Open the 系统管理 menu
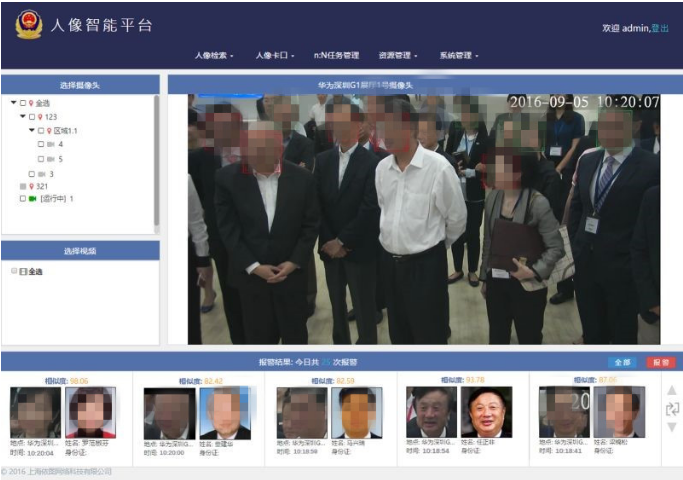This screenshot has width=683, height=480. click(459, 55)
